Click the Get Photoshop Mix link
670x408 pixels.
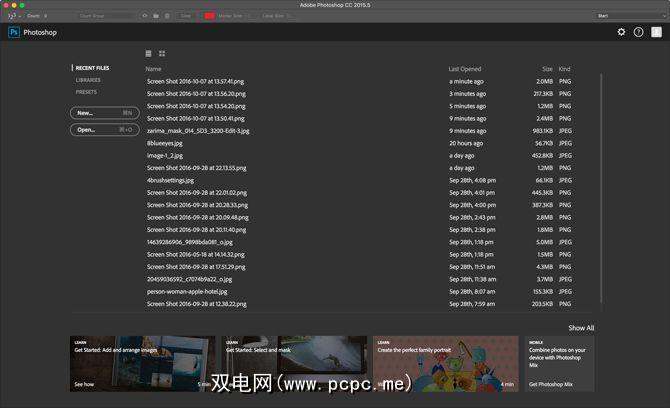pyautogui.click(x=551, y=384)
